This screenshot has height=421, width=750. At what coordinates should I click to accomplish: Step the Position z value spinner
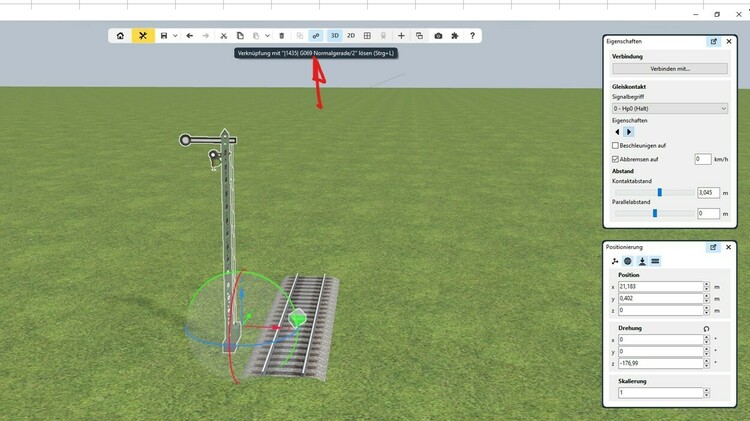706,310
